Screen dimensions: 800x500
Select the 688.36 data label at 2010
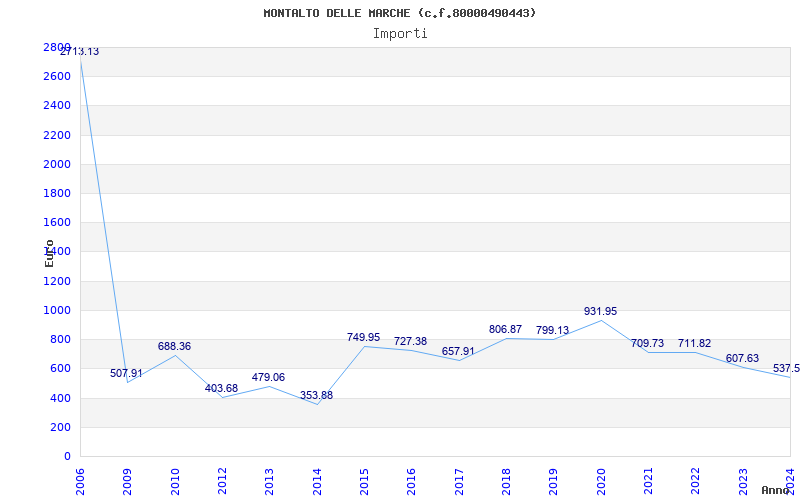(174, 346)
